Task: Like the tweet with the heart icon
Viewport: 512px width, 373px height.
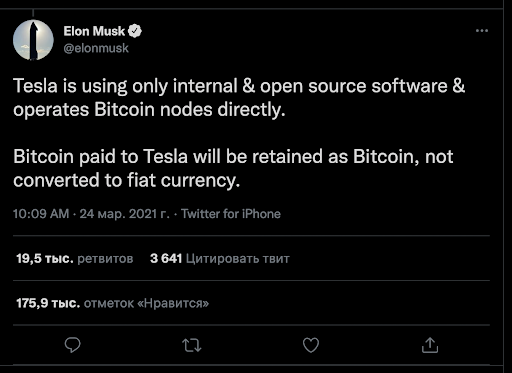Action: tap(311, 345)
